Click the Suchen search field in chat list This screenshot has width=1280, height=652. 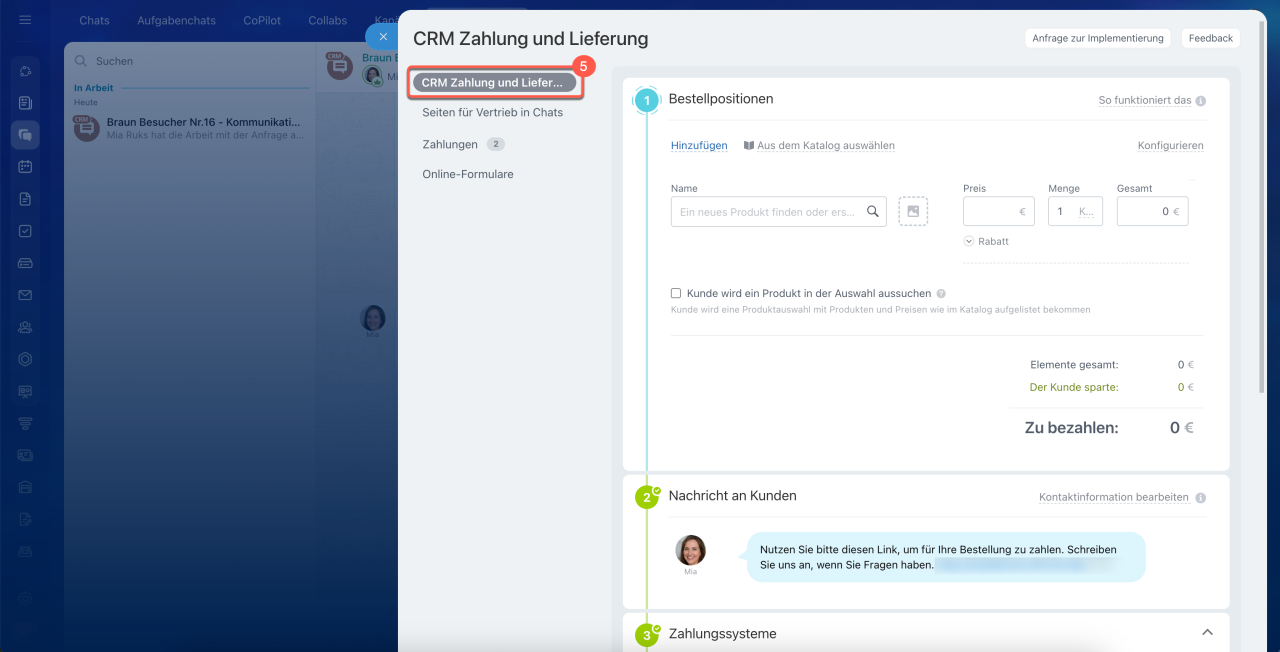pos(190,61)
